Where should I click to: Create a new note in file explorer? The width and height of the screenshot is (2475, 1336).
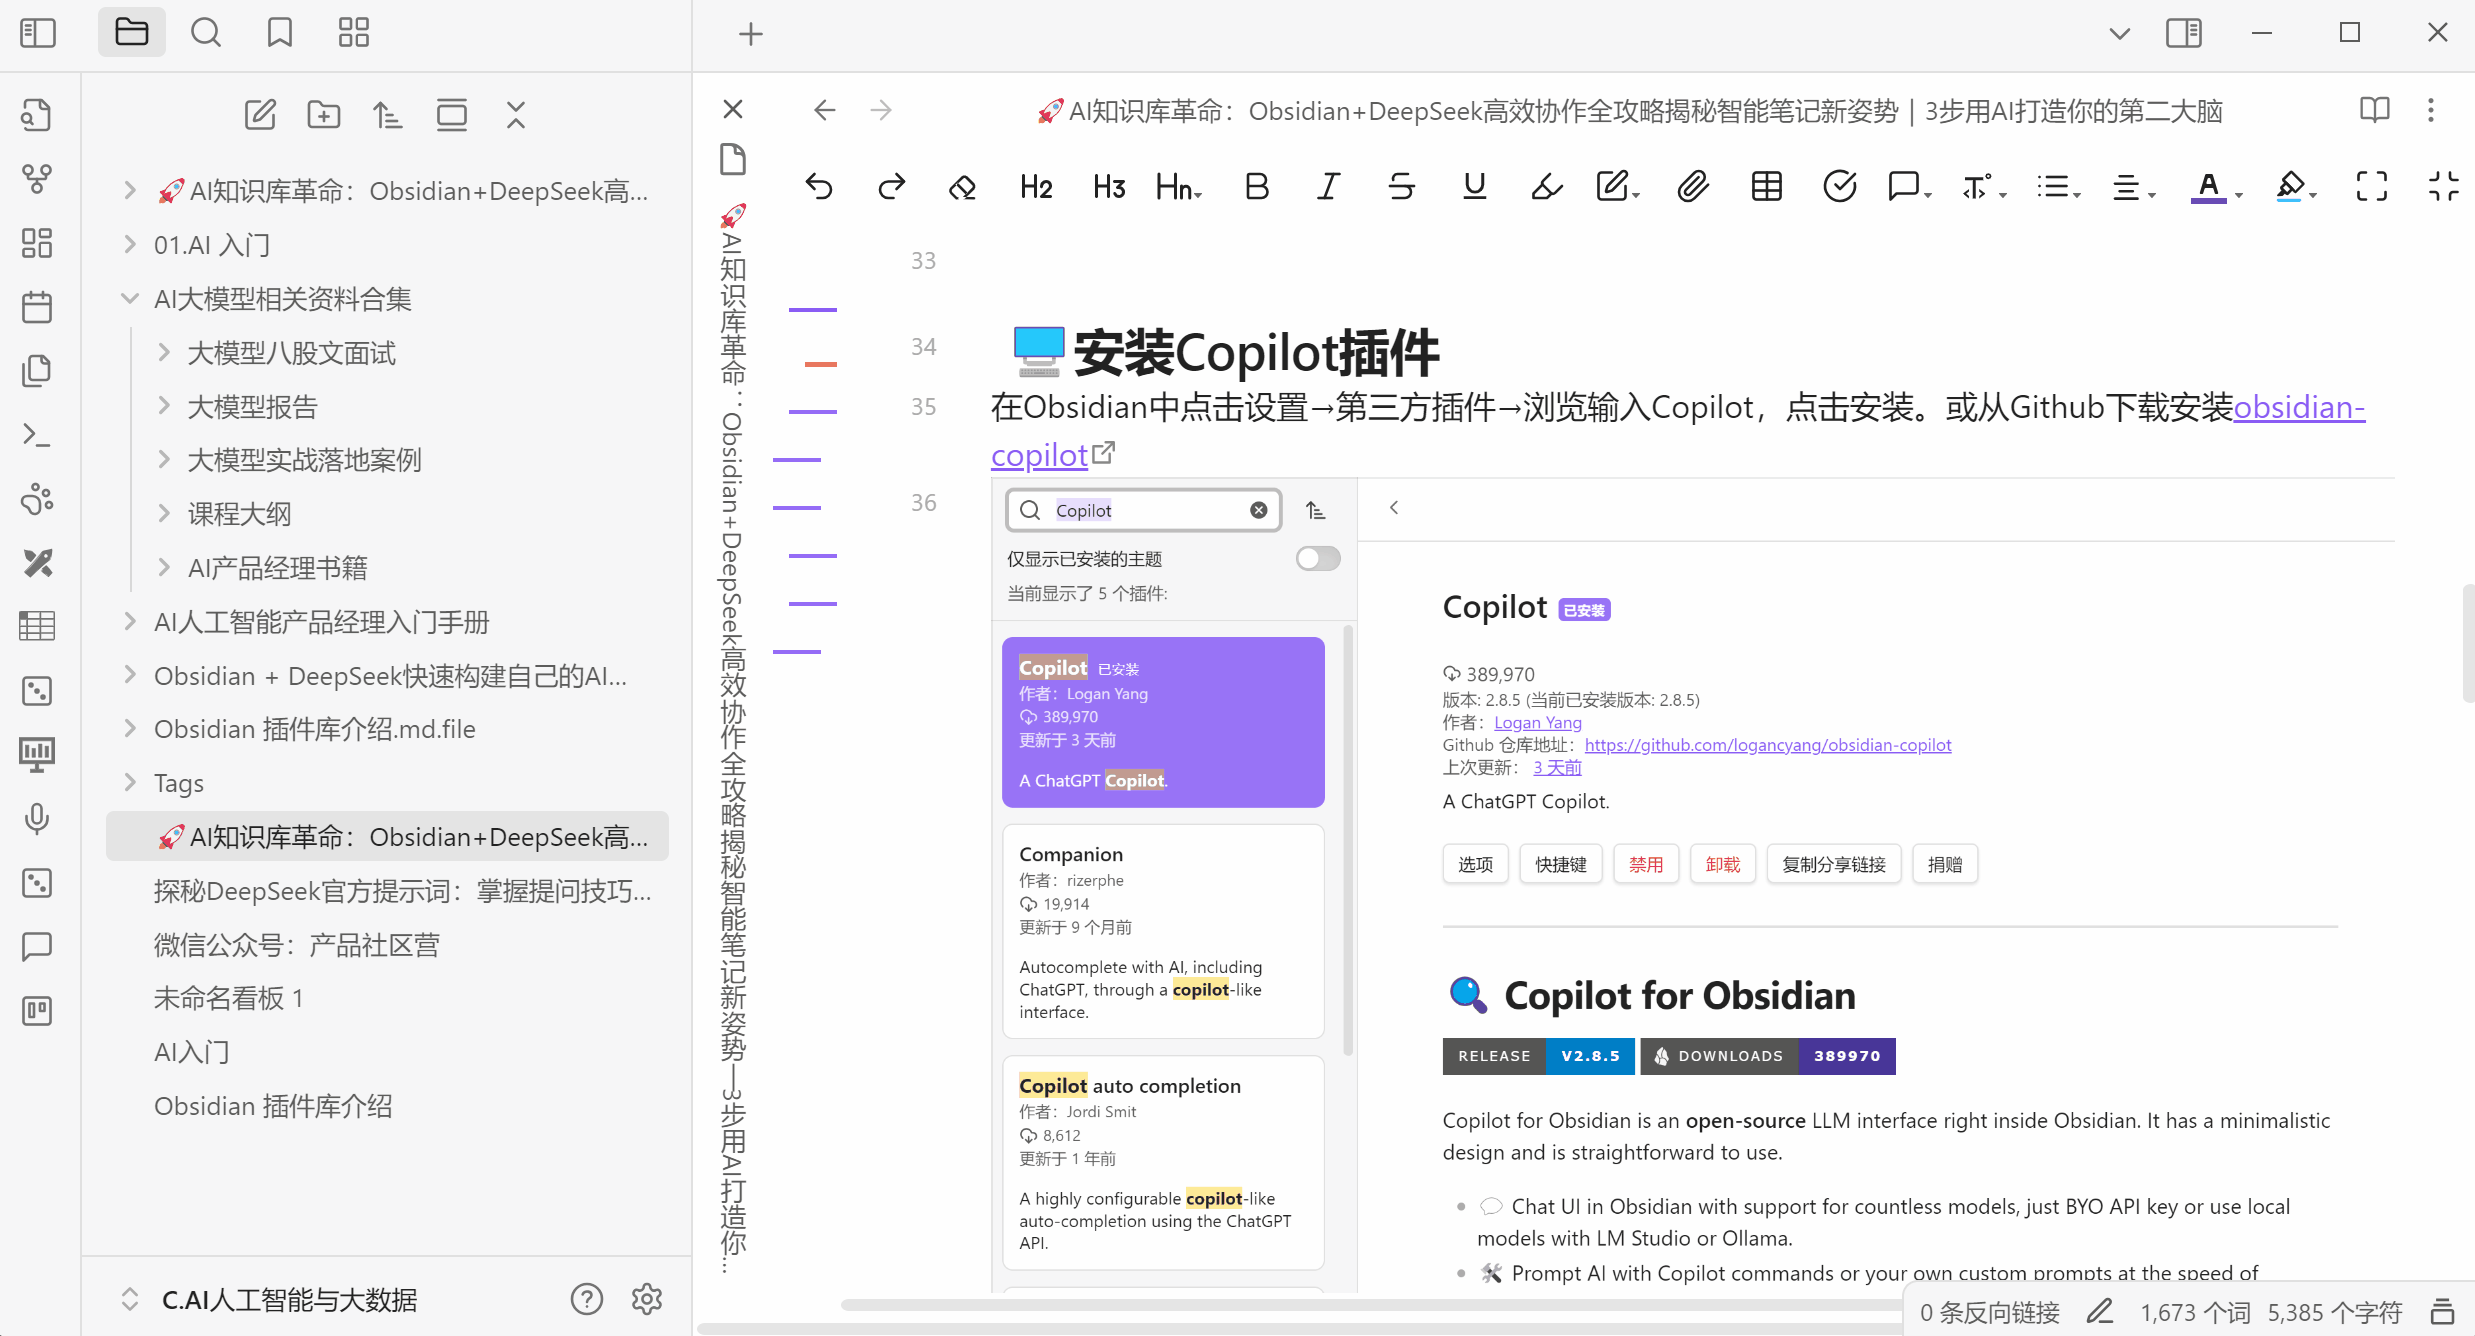[x=260, y=115]
